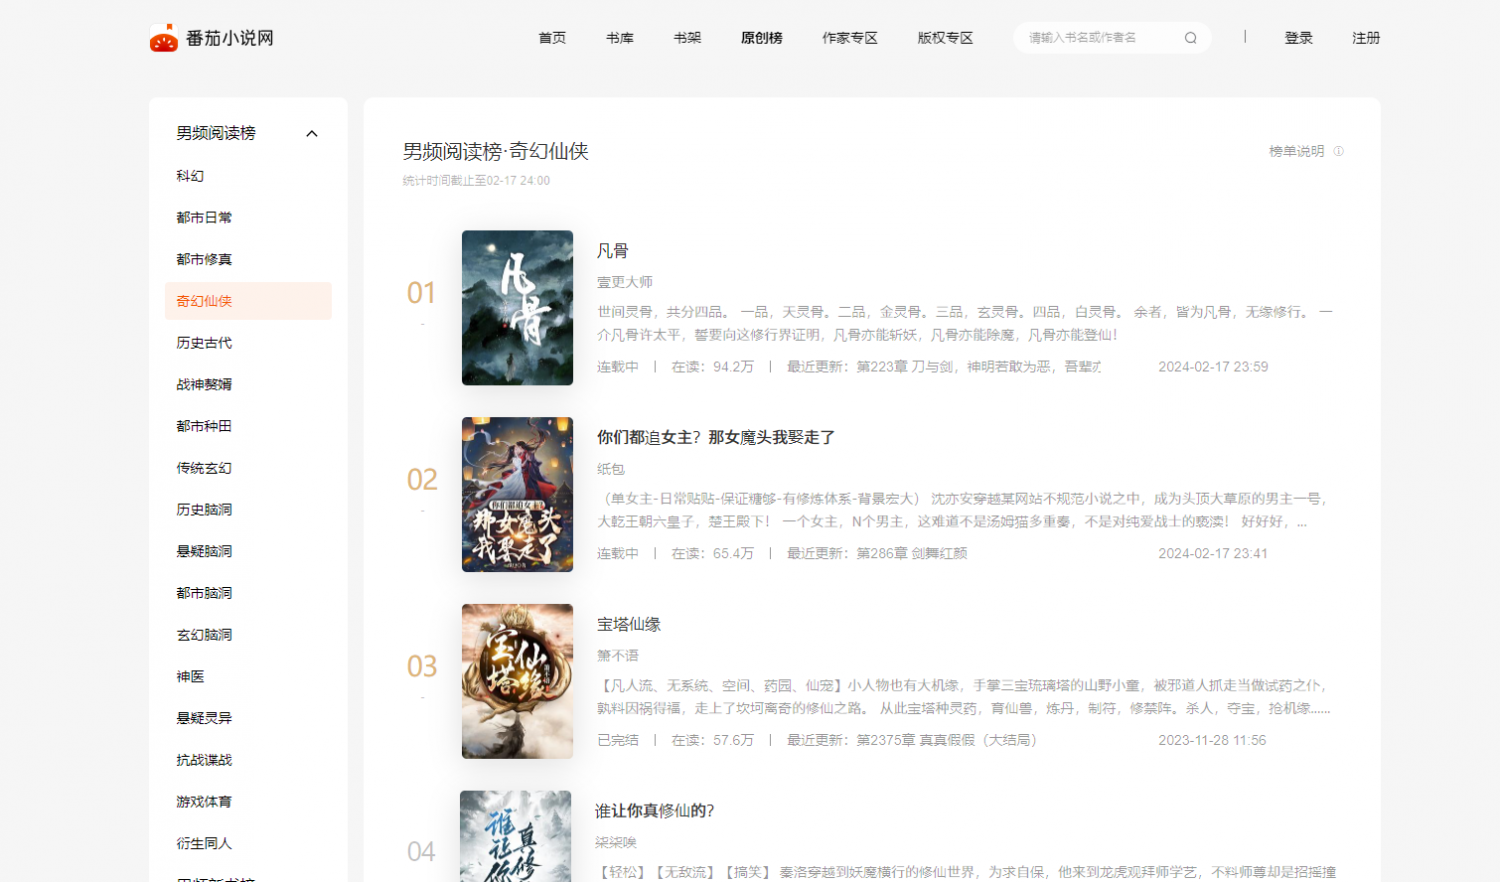Open cover of 你们都追女主？那女魔头我娶走了
This screenshot has width=1500, height=882.
(517, 495)
